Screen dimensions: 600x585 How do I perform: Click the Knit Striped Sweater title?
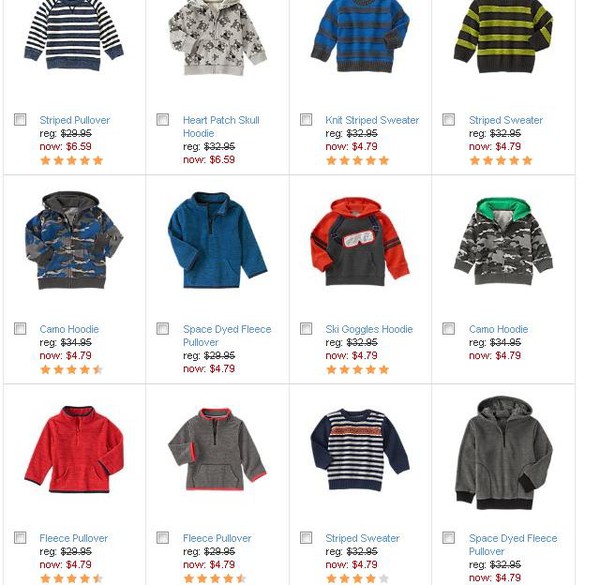click(372, 120)
